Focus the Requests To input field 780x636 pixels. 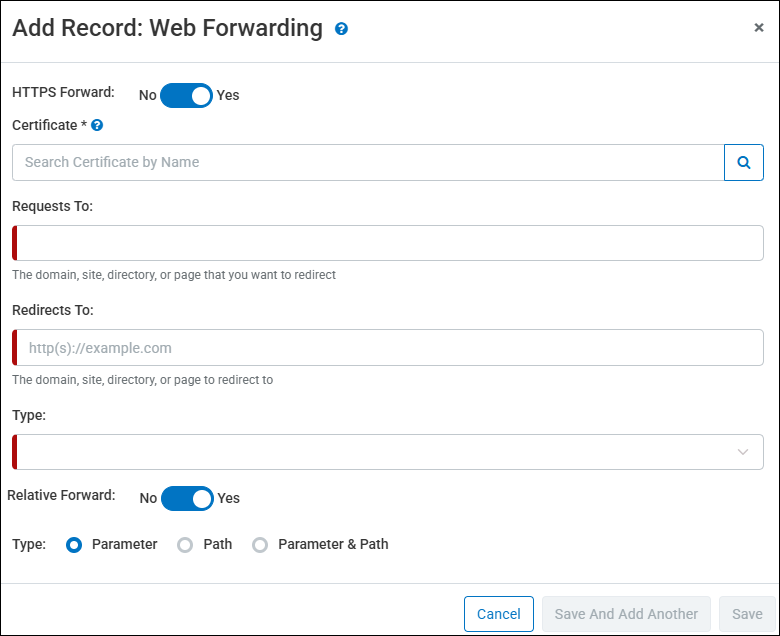pos(390,243)
